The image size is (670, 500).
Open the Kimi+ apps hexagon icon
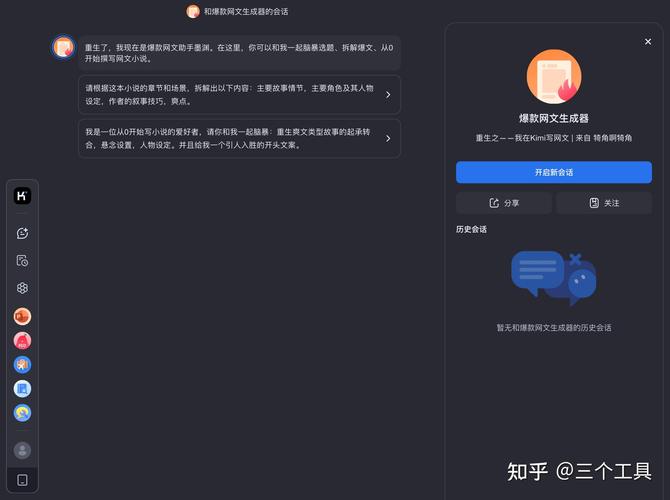(22, 288)
